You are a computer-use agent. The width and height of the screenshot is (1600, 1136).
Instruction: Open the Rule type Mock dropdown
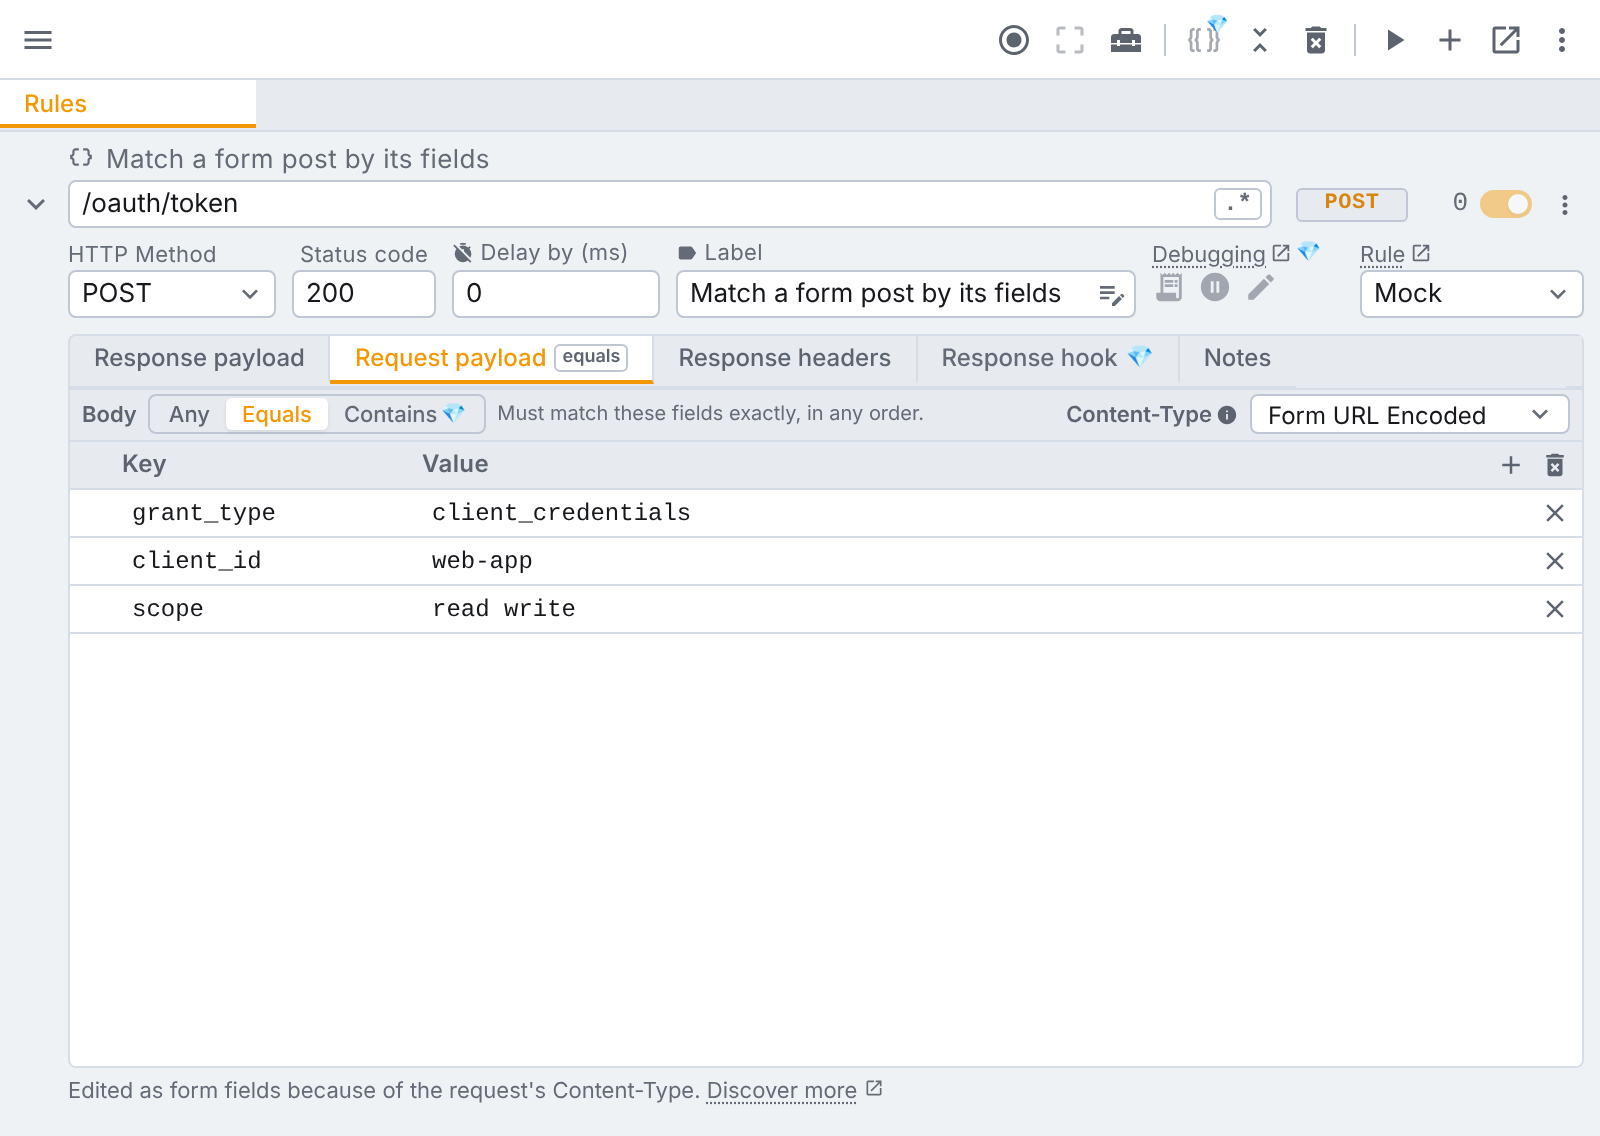[x=1471, y=294]
